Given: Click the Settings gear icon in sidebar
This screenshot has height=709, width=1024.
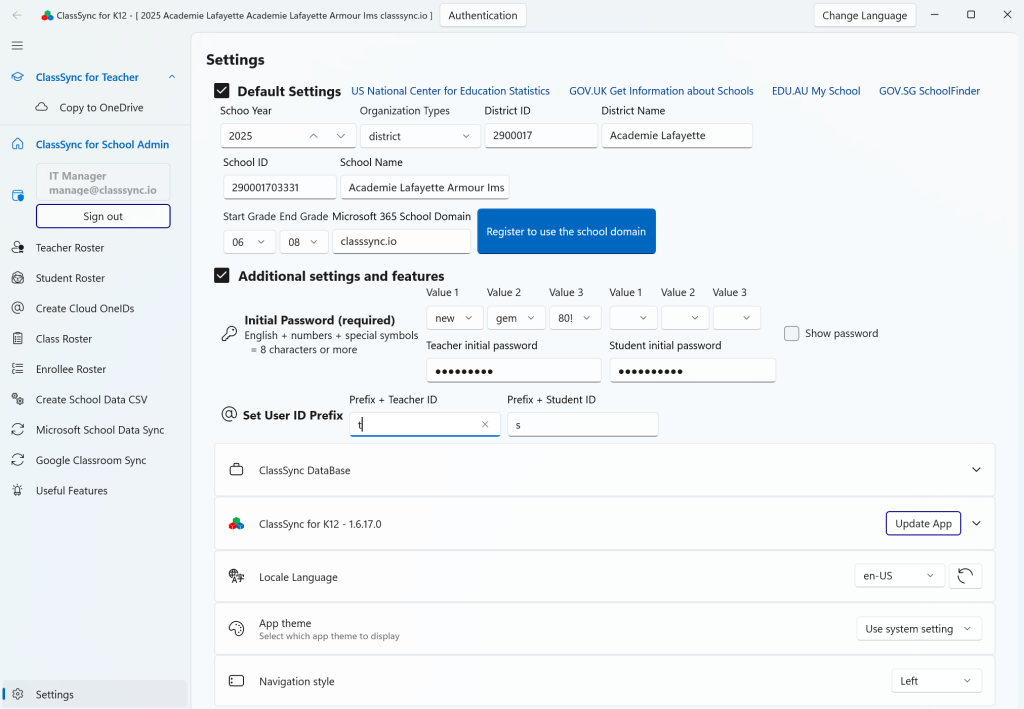Looking at the screenshot, I should coord(18,694).
